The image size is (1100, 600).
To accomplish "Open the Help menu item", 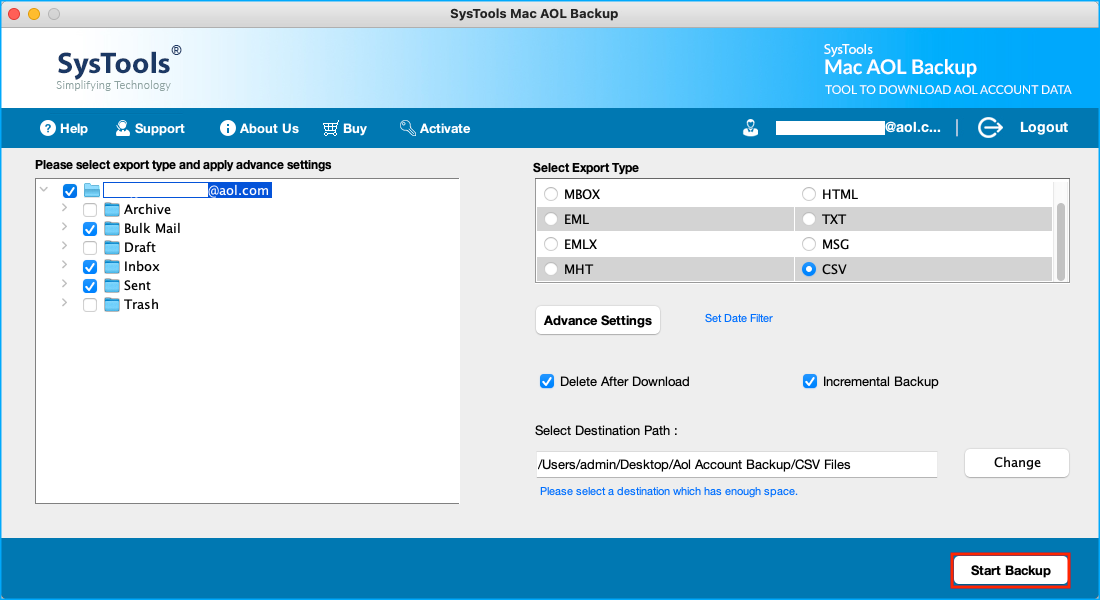I will (64, 128).
